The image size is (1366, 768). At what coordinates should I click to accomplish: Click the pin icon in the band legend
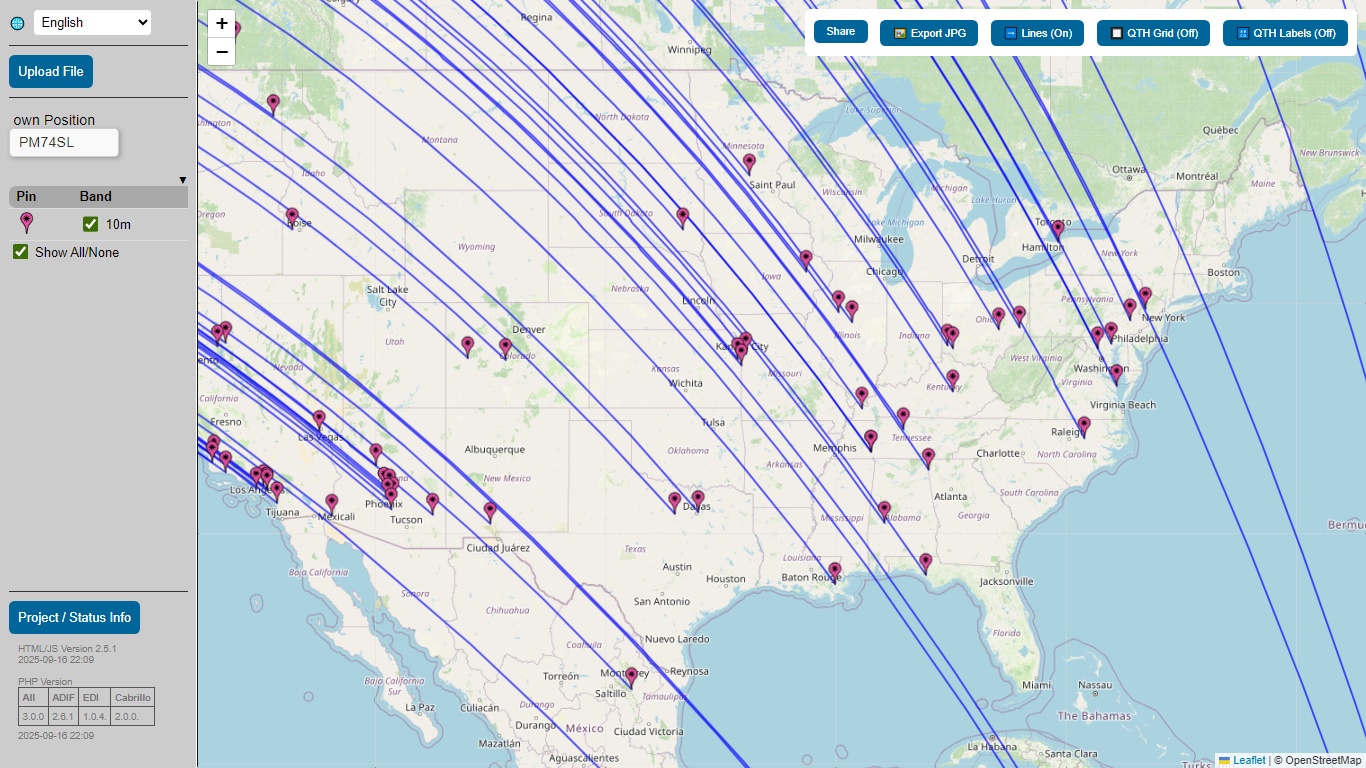click(27, 222)
